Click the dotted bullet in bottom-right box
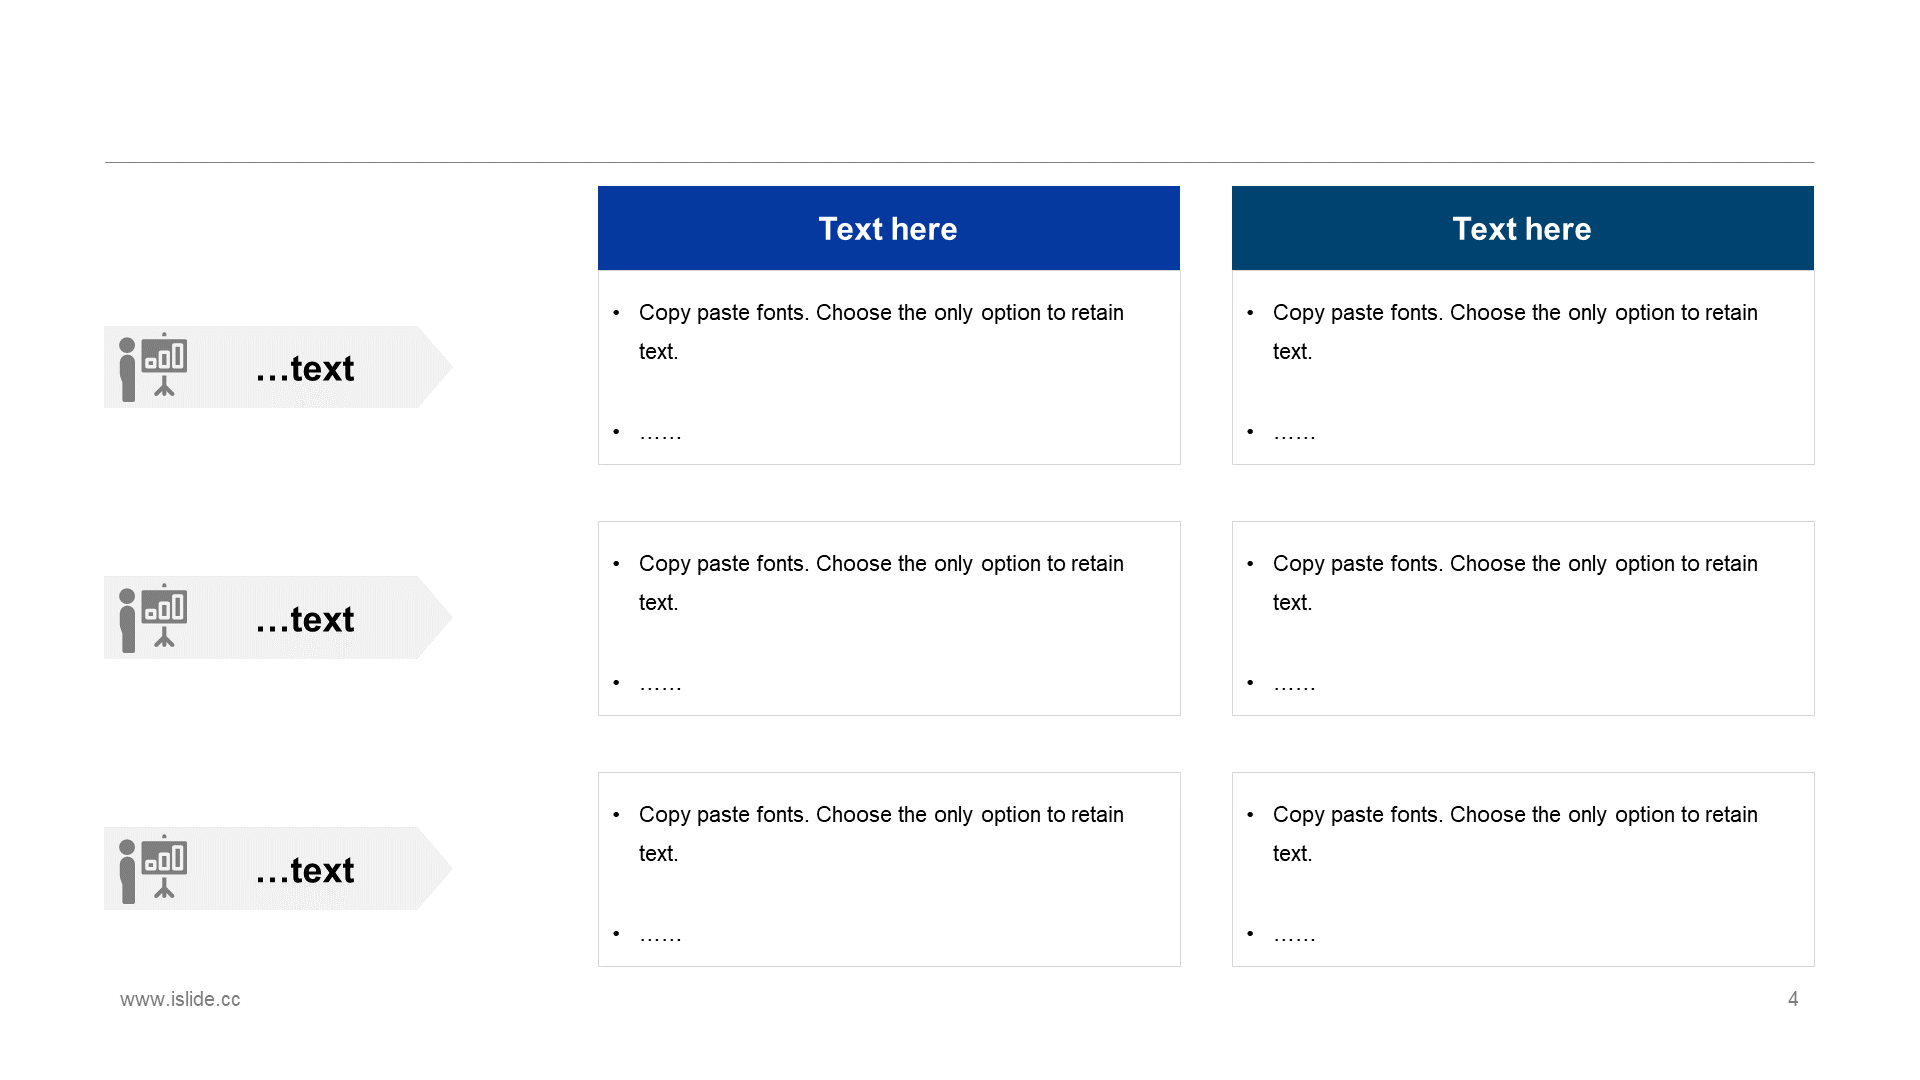The width and height of the screenshot is (1920, 1080). [x=1294, y=936]
